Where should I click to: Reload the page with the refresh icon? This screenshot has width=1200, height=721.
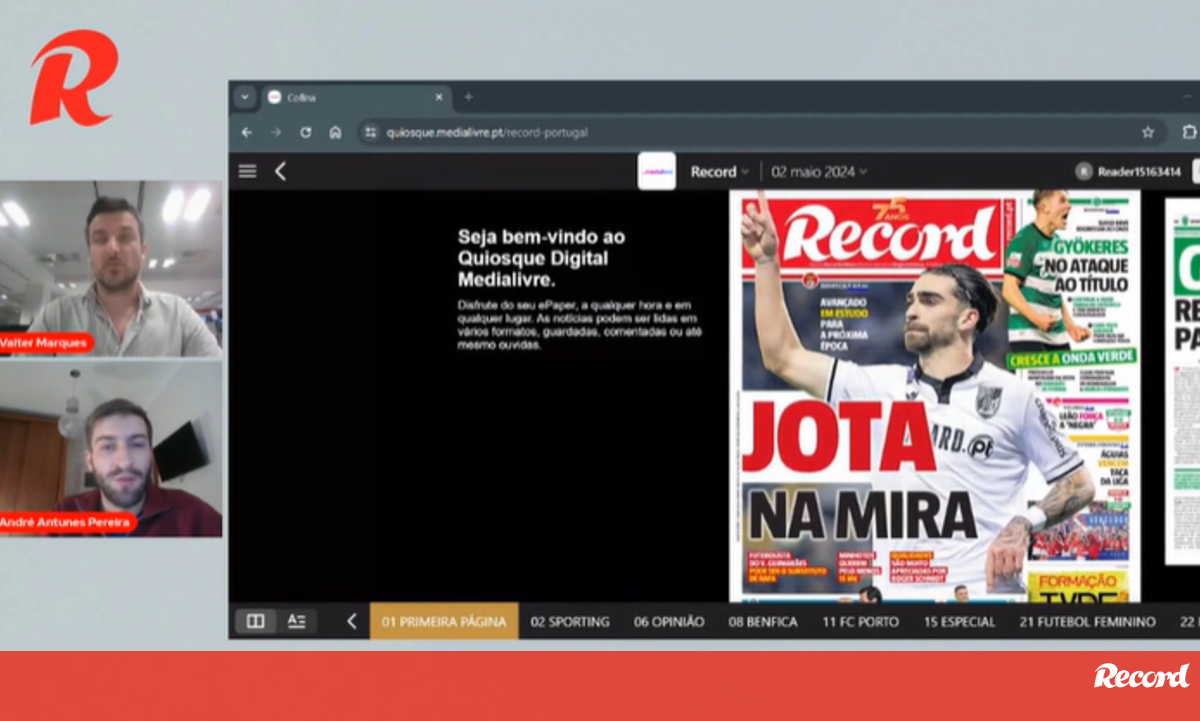pyautogui.click(x=305, y=132)
